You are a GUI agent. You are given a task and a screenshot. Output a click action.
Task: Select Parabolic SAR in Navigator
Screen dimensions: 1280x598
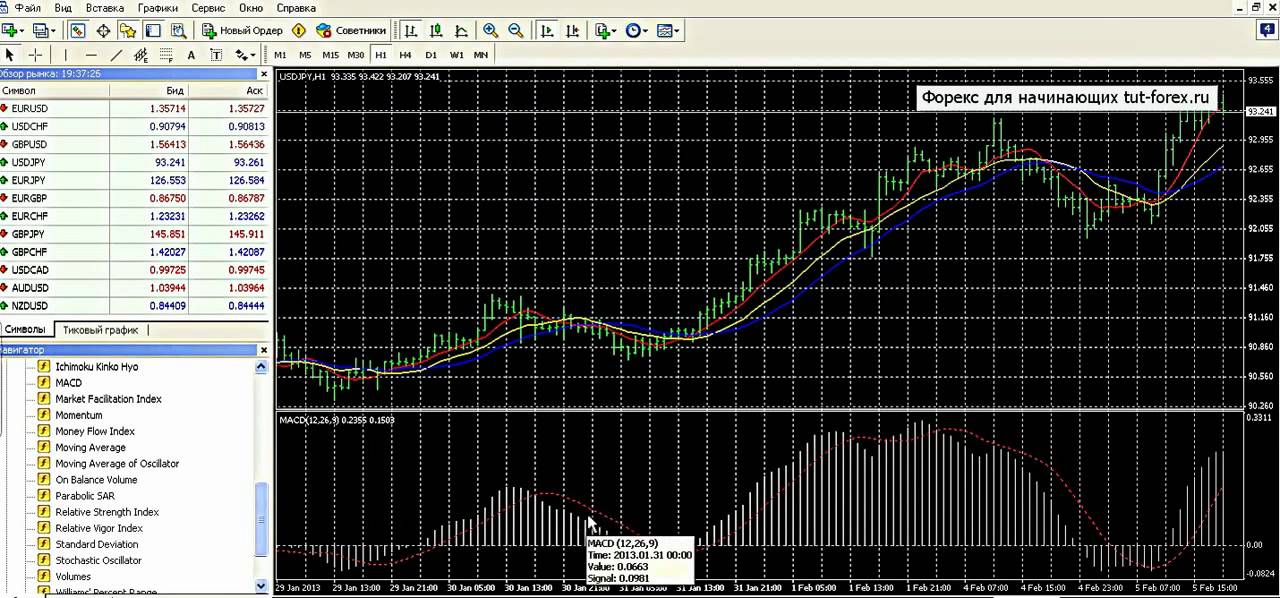click(x=84, y=496)
